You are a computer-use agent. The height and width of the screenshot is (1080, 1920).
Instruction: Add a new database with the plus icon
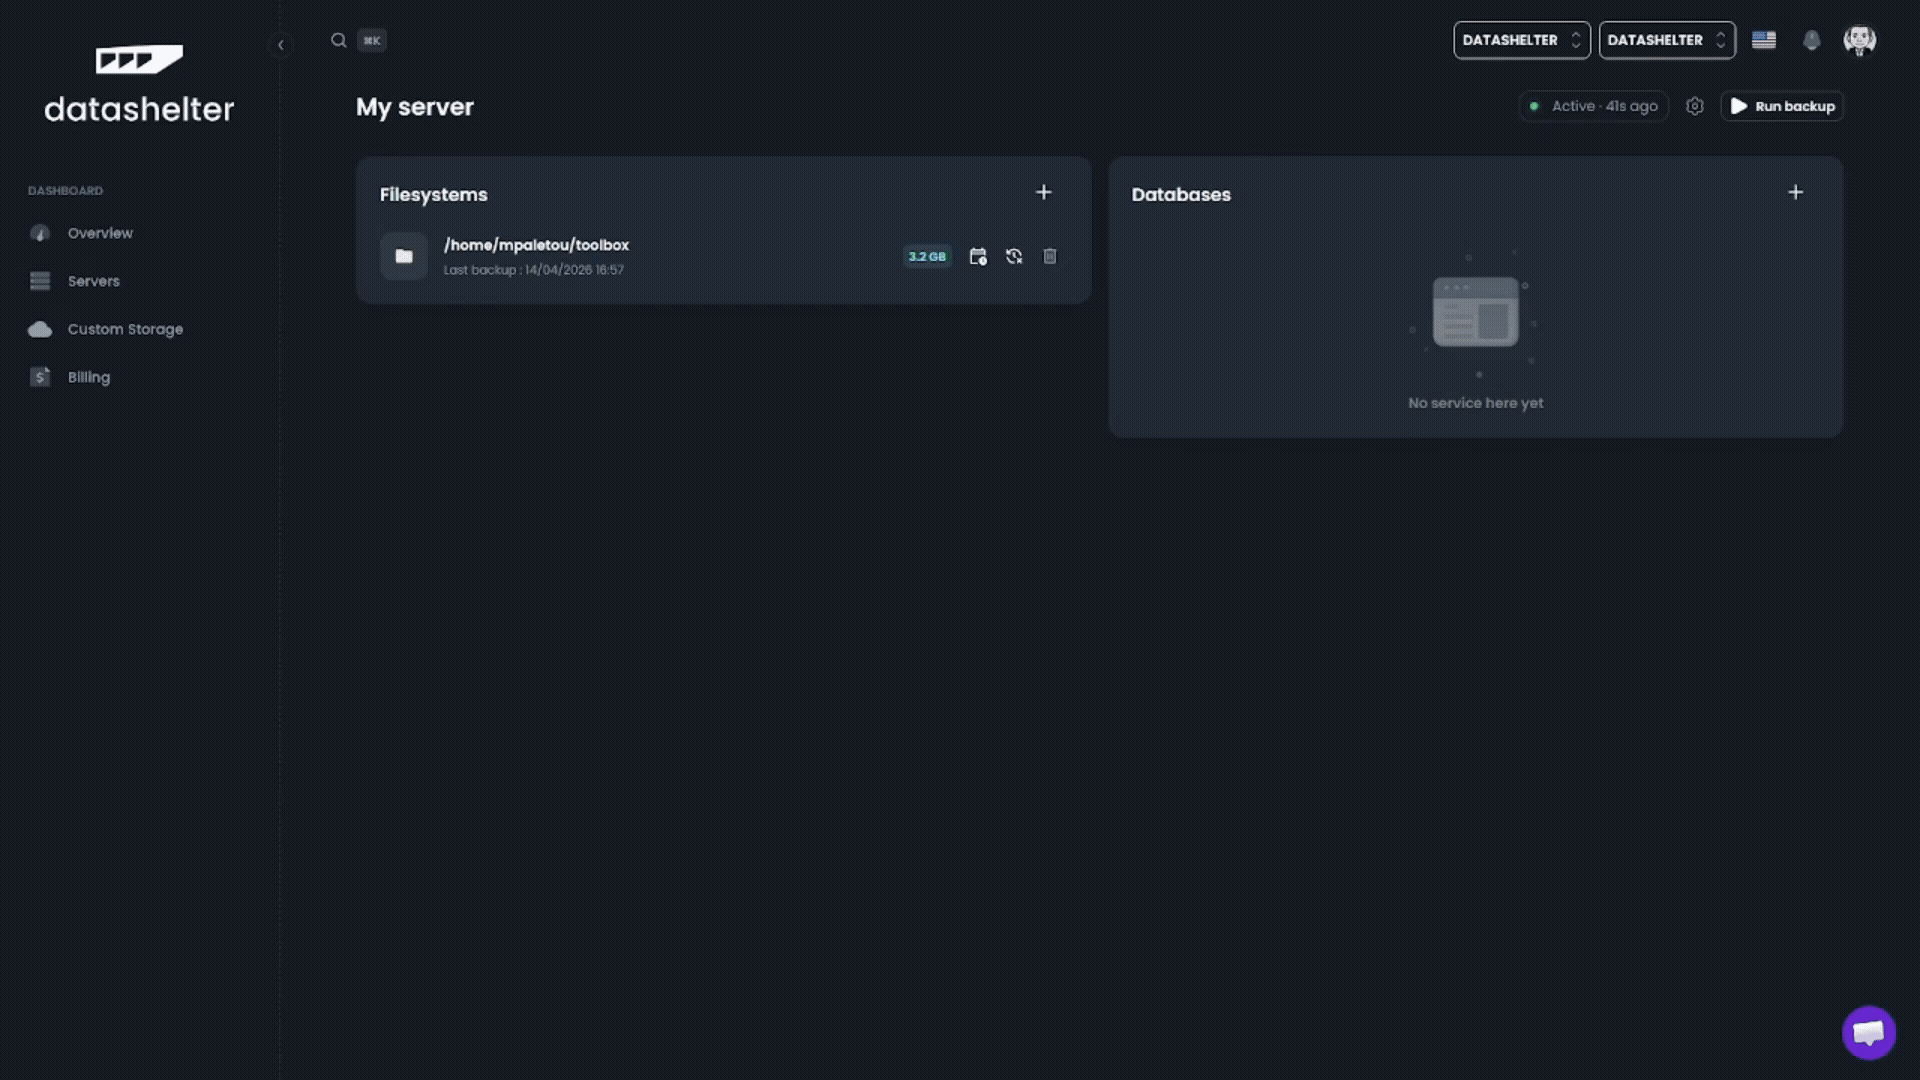1796,192
